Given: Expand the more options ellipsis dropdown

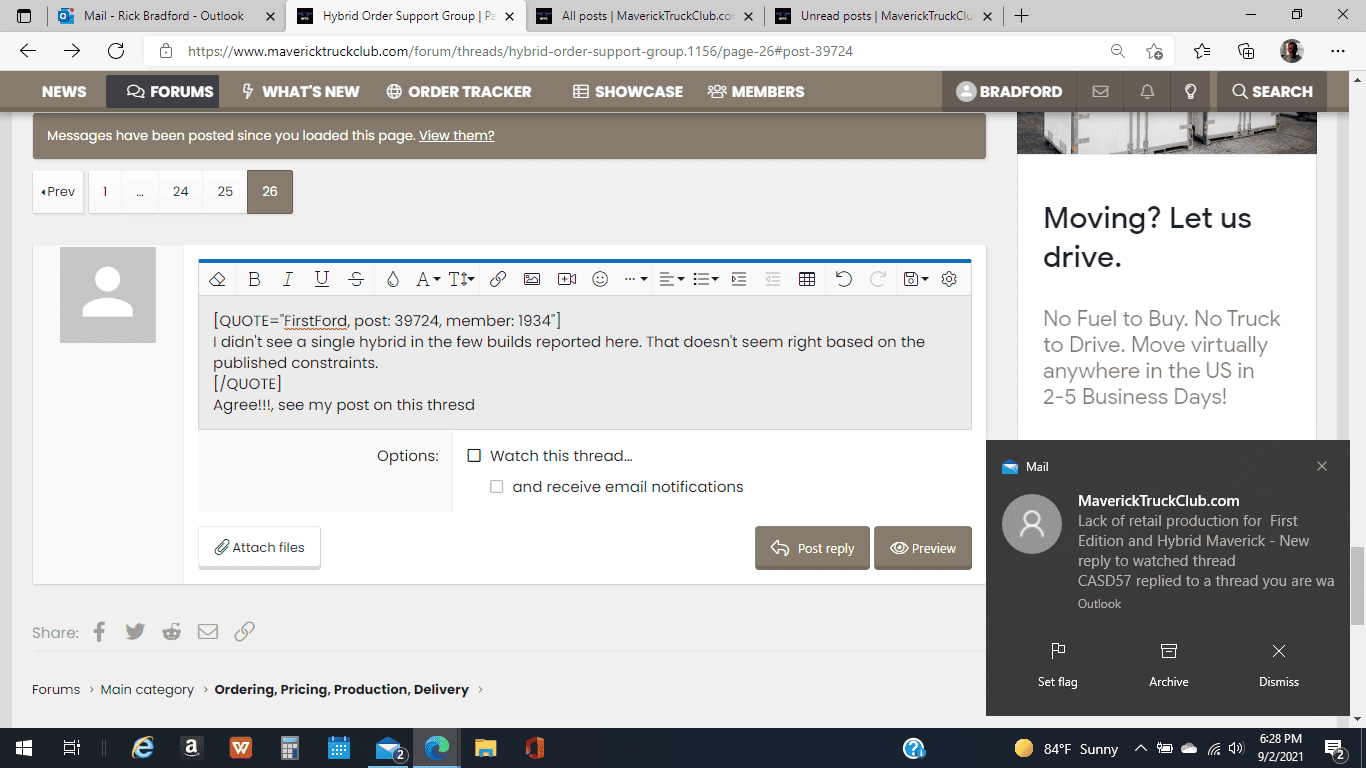Looking at the screenshot, I should click(x=636, y=280).
